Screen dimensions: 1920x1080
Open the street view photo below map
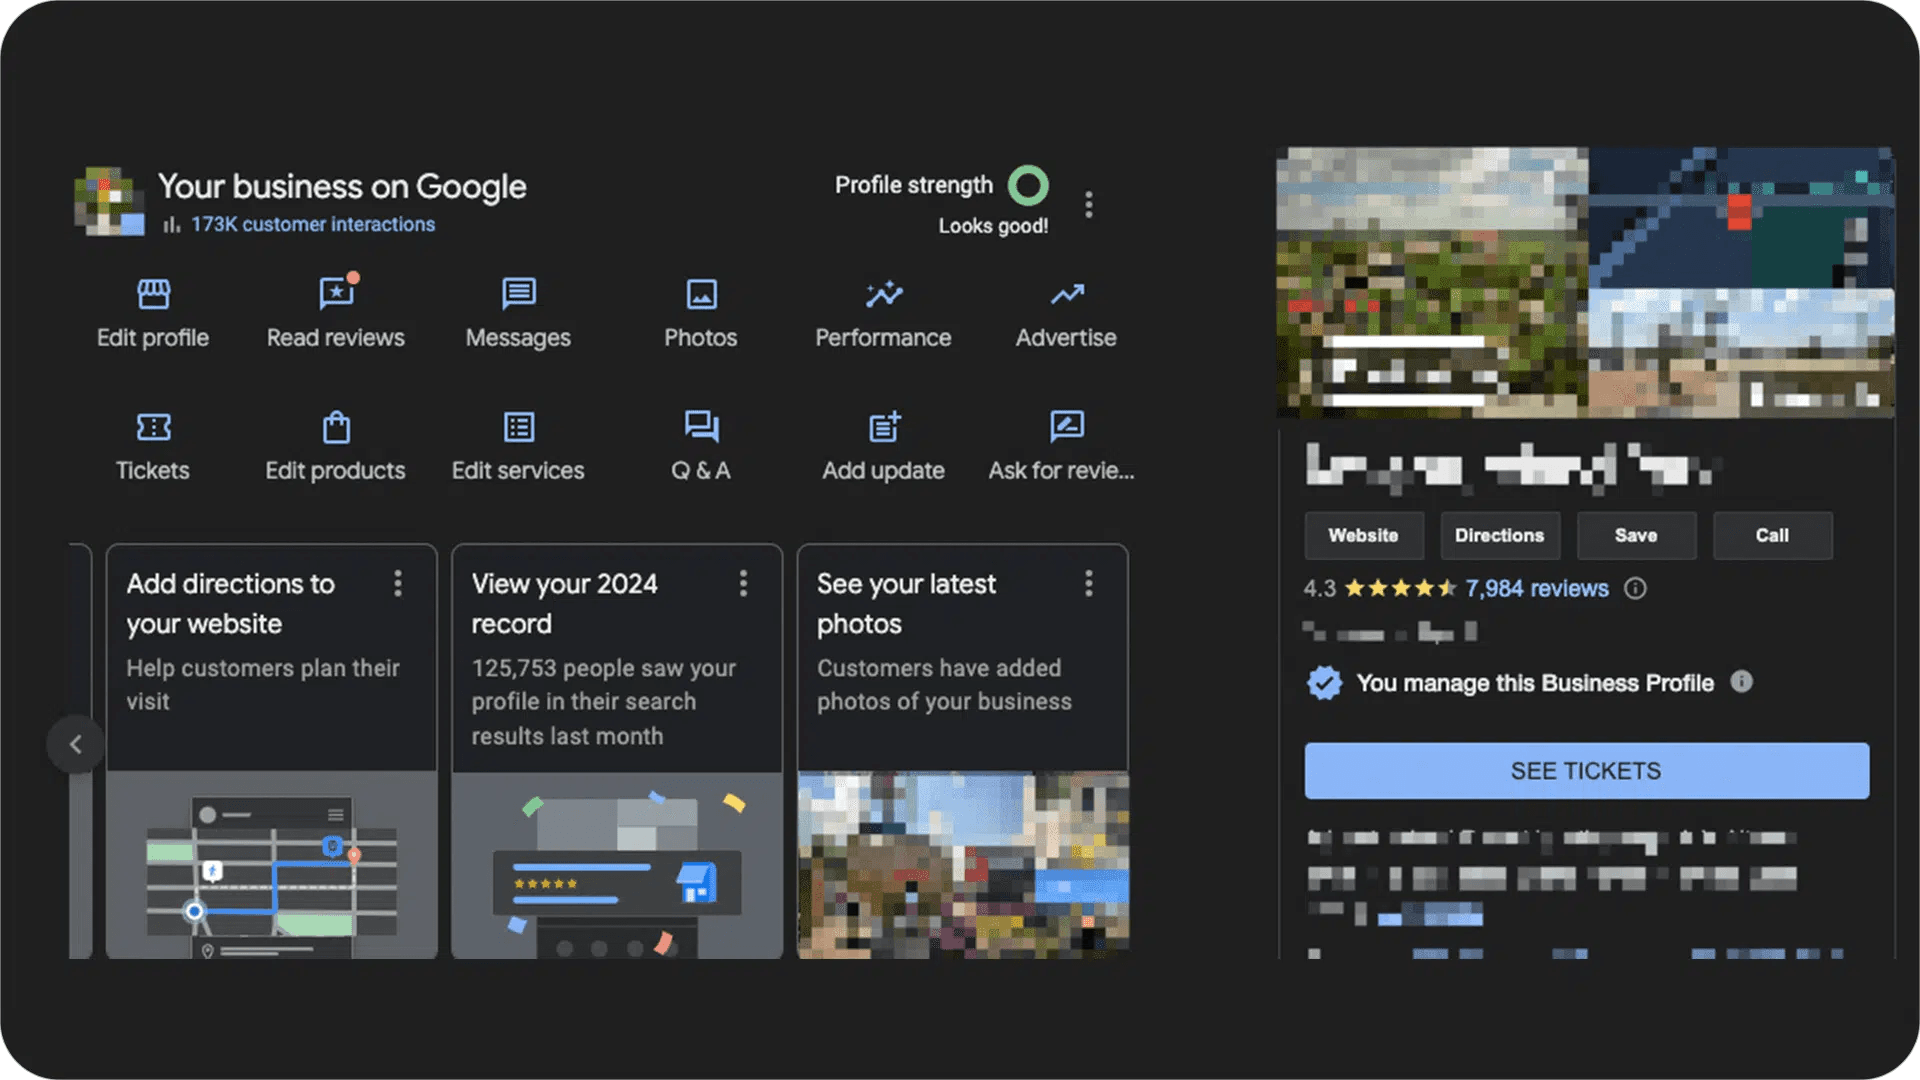coord(1742,354)
